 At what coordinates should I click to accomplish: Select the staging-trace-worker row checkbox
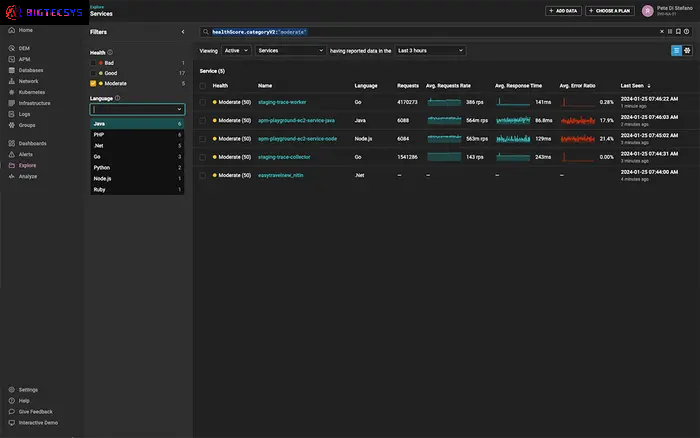(203, 102)
